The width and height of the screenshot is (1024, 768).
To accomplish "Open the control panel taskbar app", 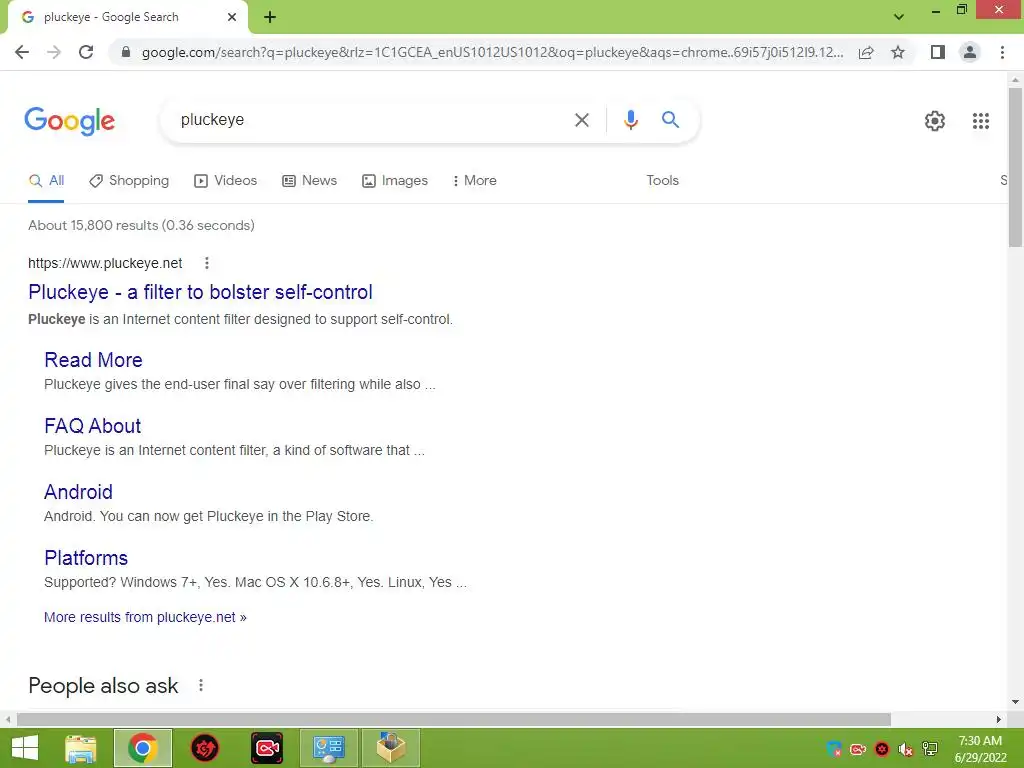I will [328, 748].
